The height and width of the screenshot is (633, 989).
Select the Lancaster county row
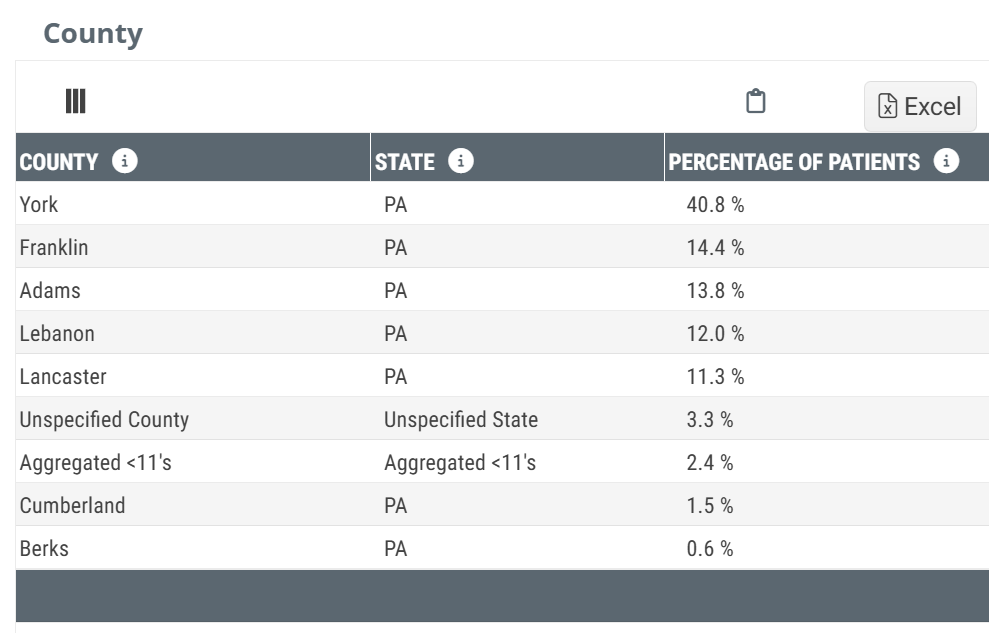63,377
